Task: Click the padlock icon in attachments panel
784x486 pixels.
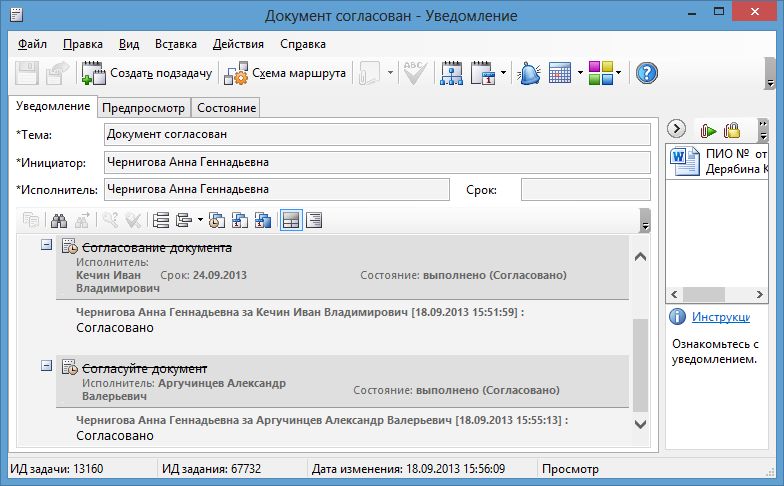Action: pyautogui.click(x=732, y=129)
